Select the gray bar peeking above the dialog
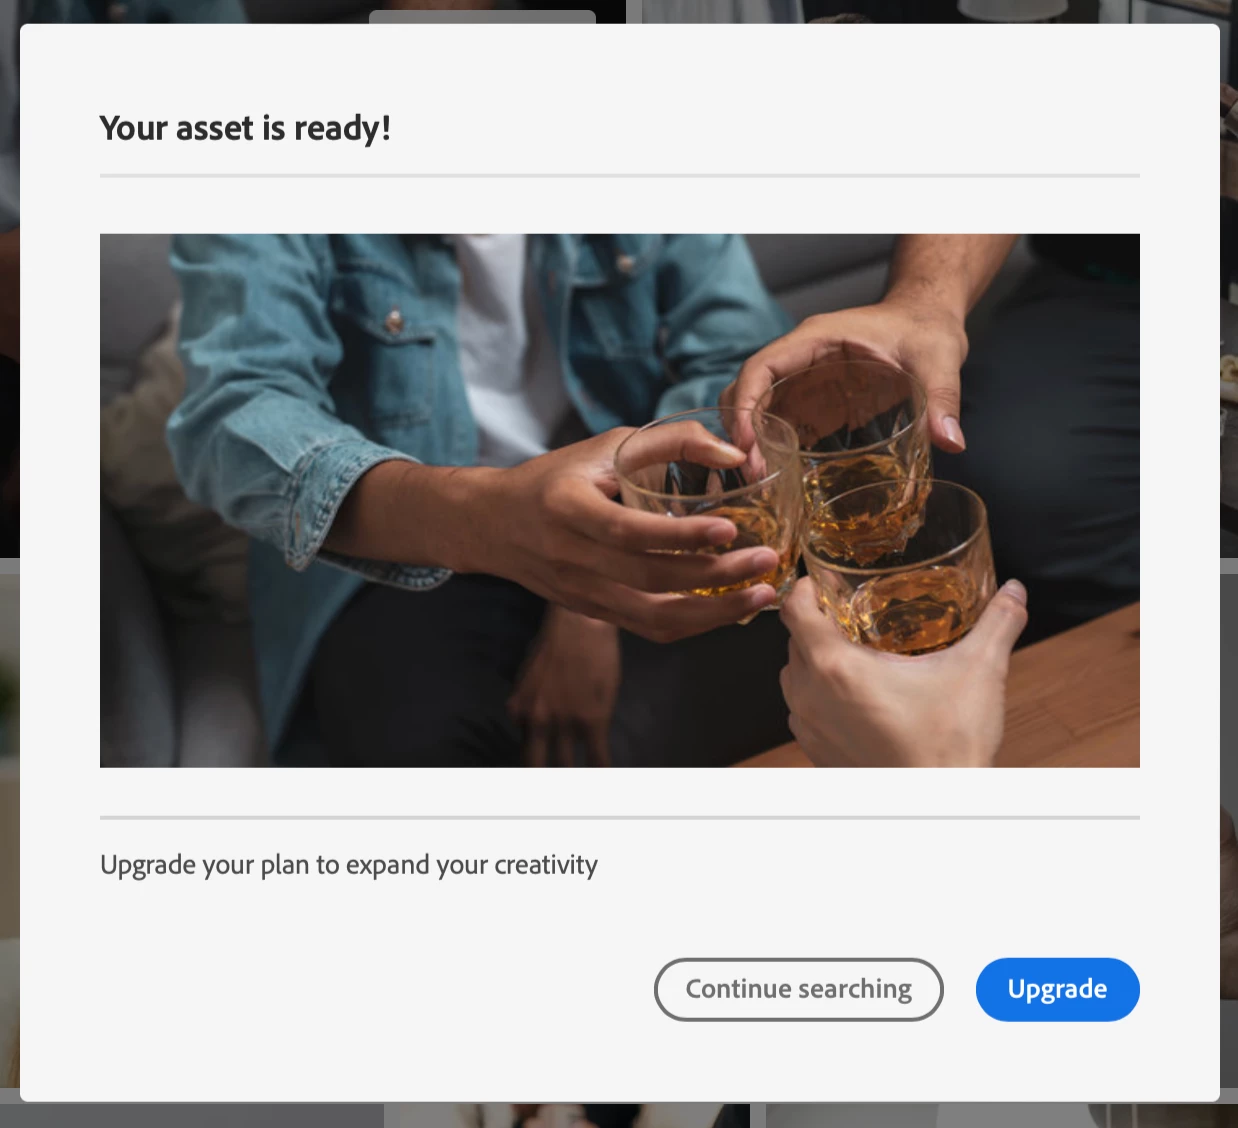Screen dimensions: 1238x1128 [x=482, y=17]
